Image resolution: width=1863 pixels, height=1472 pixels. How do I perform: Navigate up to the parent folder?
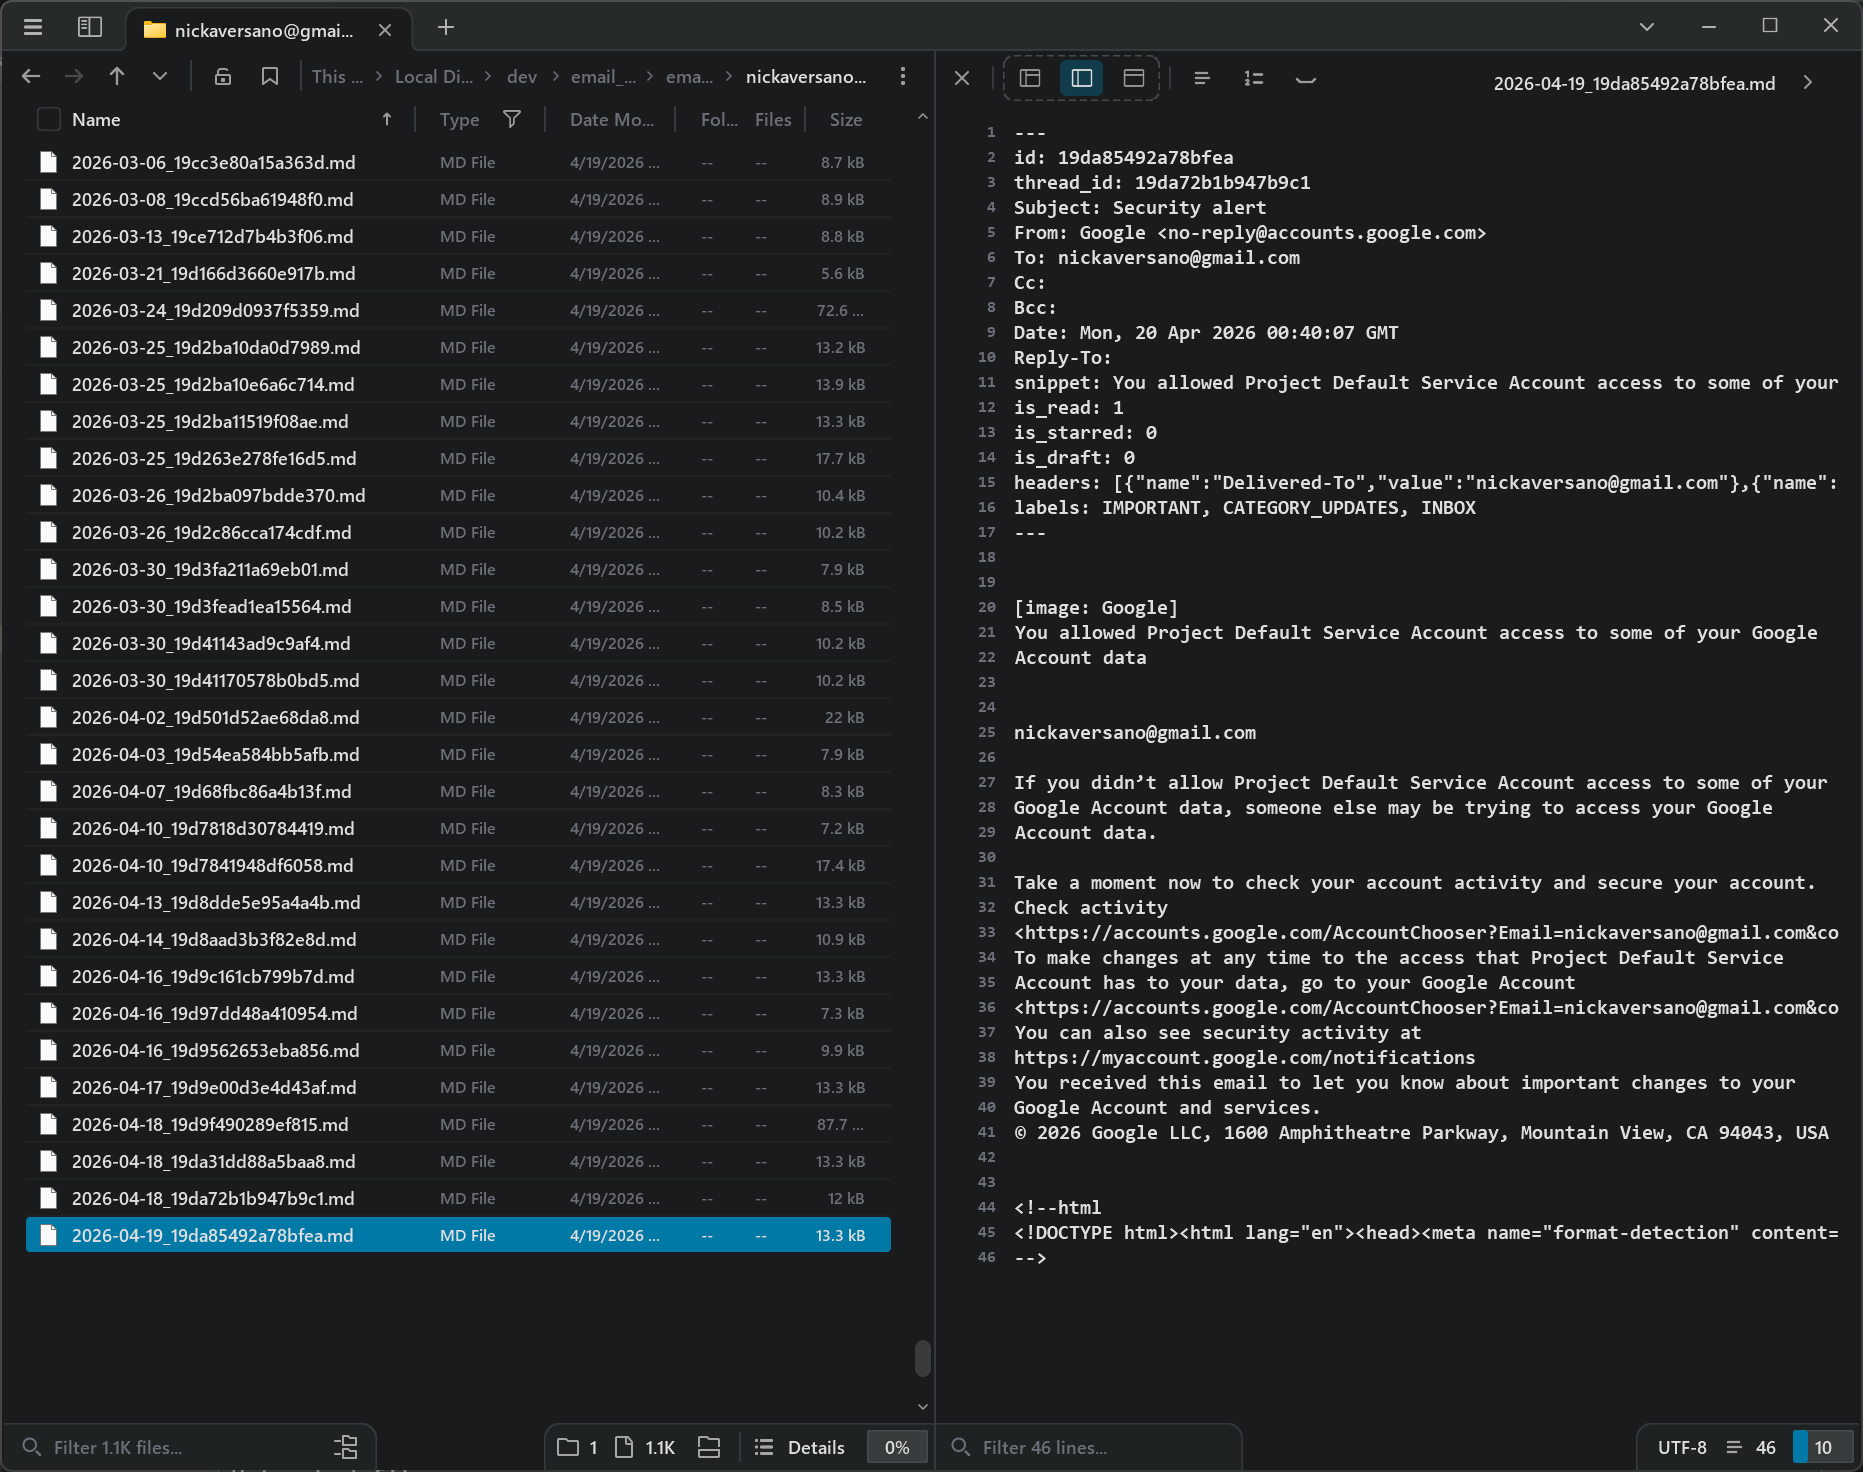117,77
